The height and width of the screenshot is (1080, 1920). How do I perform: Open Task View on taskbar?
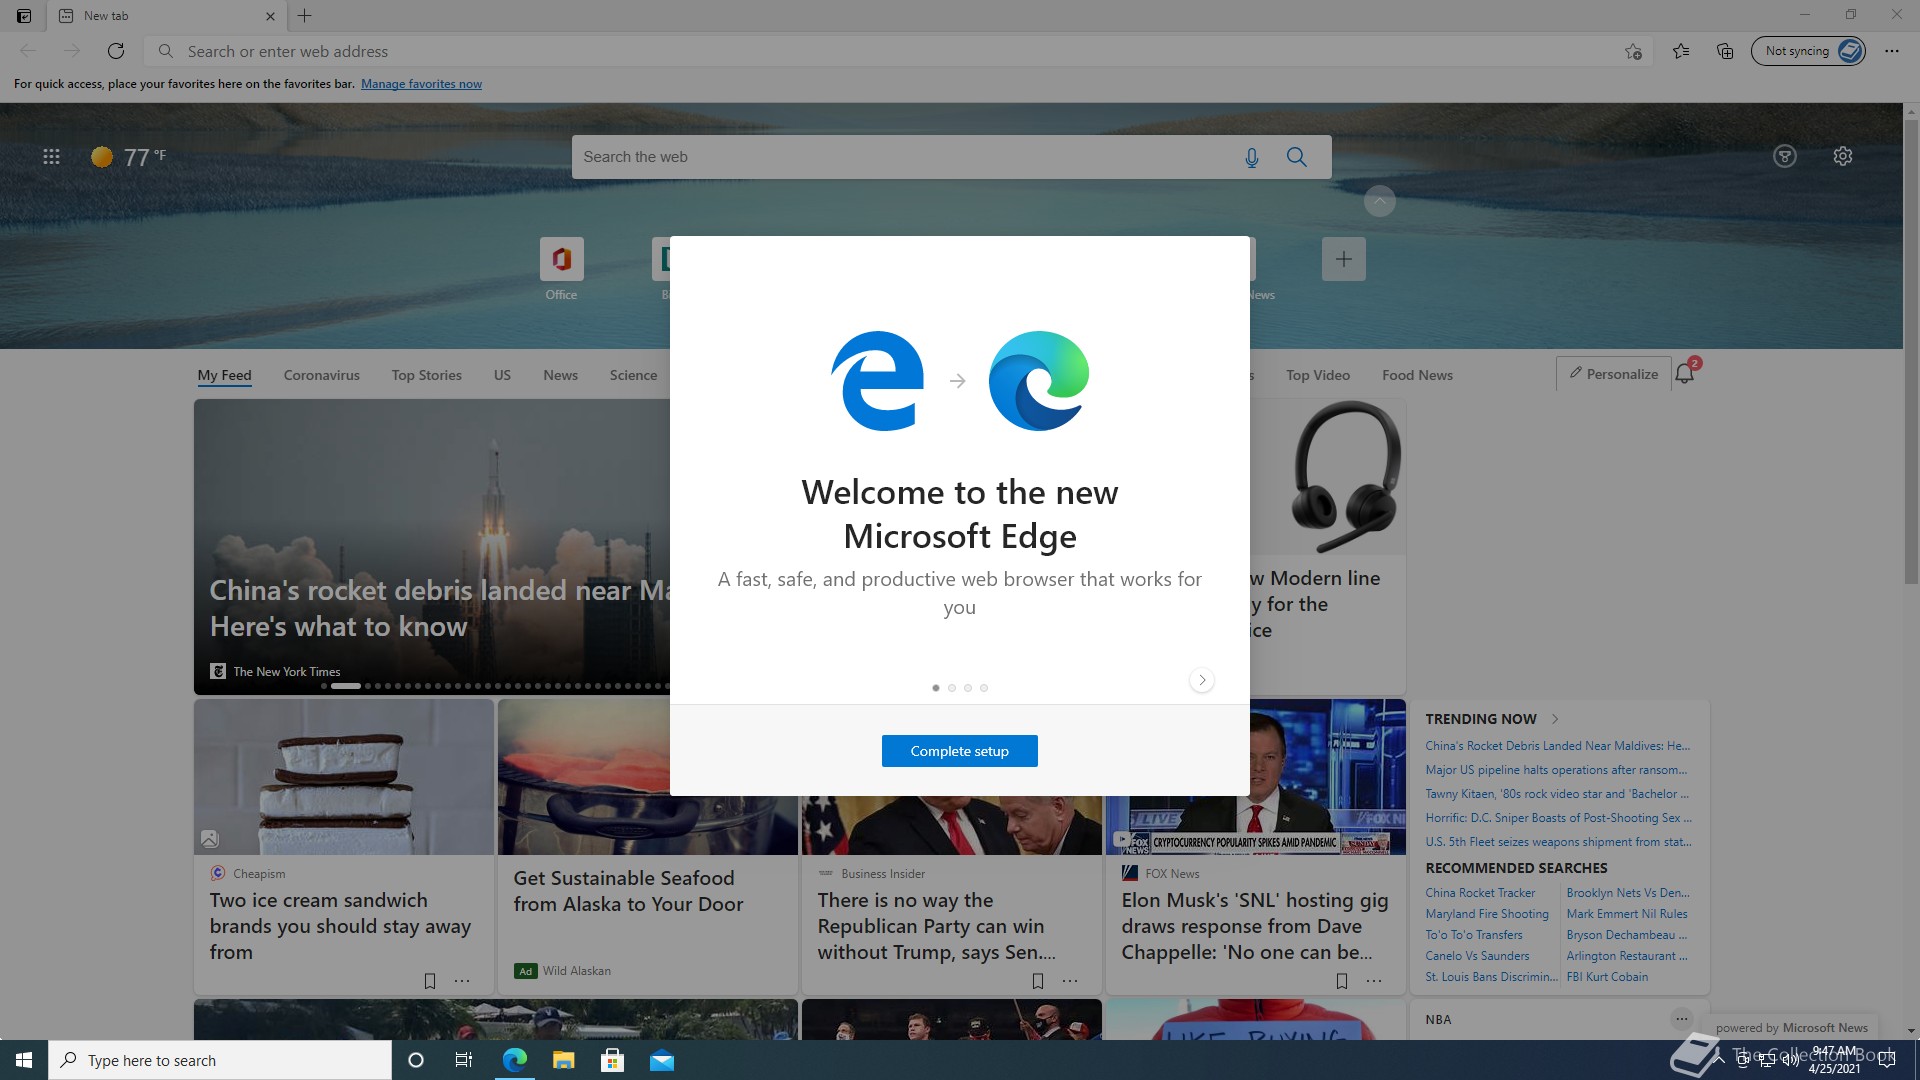(x=464, y=1060)
